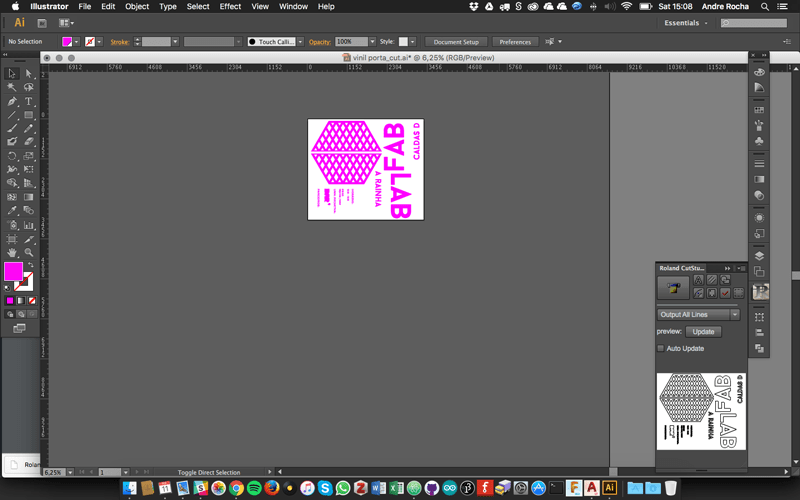Click the large magenta Fill swatch
The height and width of the screenshot is (500, 800).
point(13,271)
